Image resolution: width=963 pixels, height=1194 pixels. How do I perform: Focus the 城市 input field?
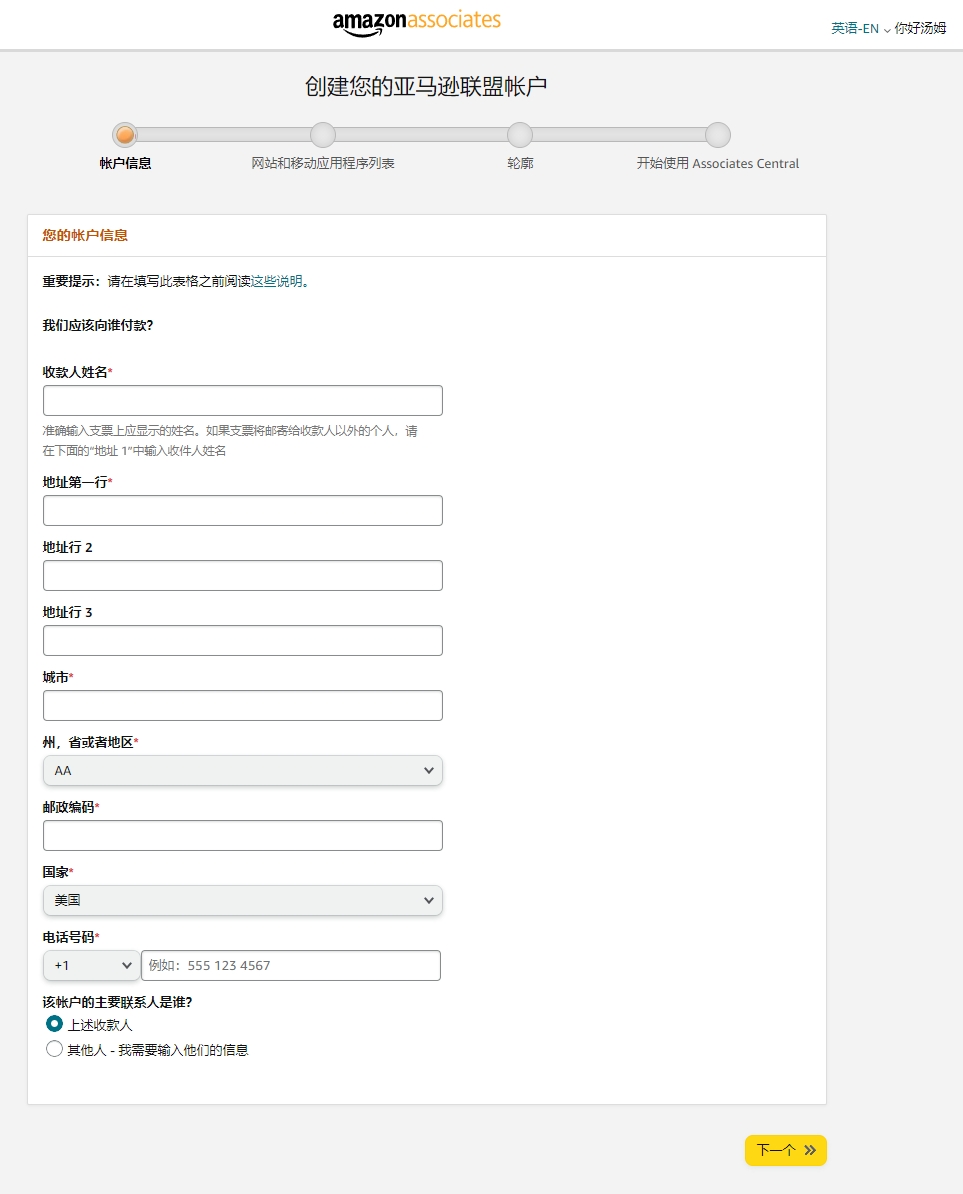point(243,705)
